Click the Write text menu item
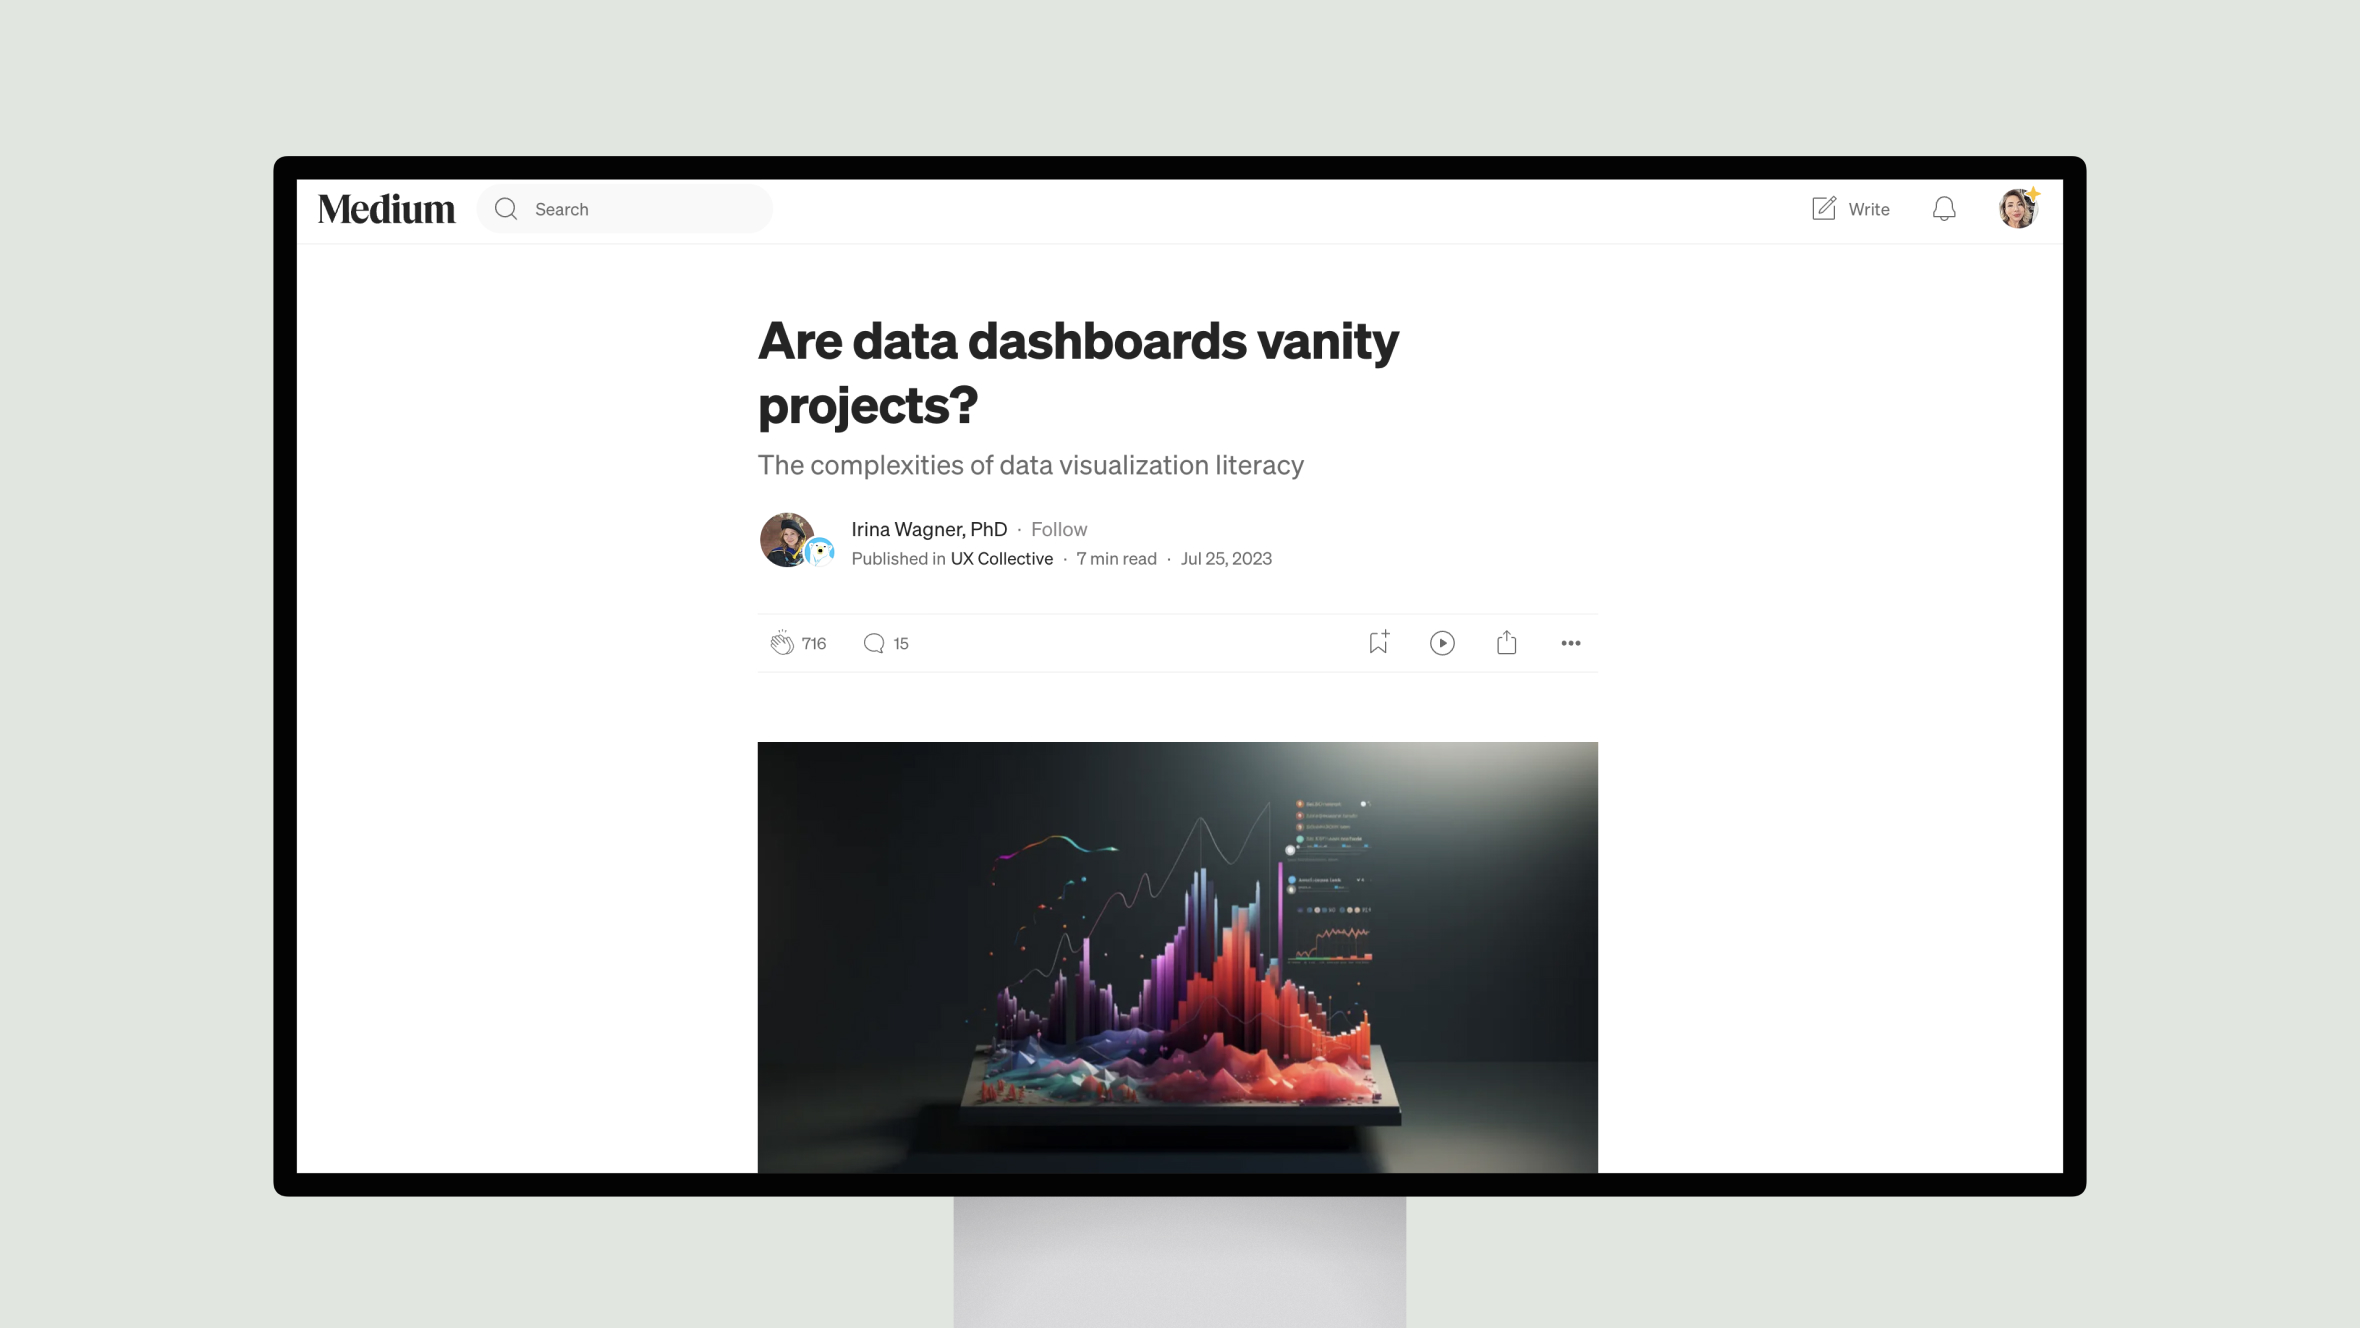Viewport: 2360px width, 1328px height. pyautogui.click(x=1869, y=208)
